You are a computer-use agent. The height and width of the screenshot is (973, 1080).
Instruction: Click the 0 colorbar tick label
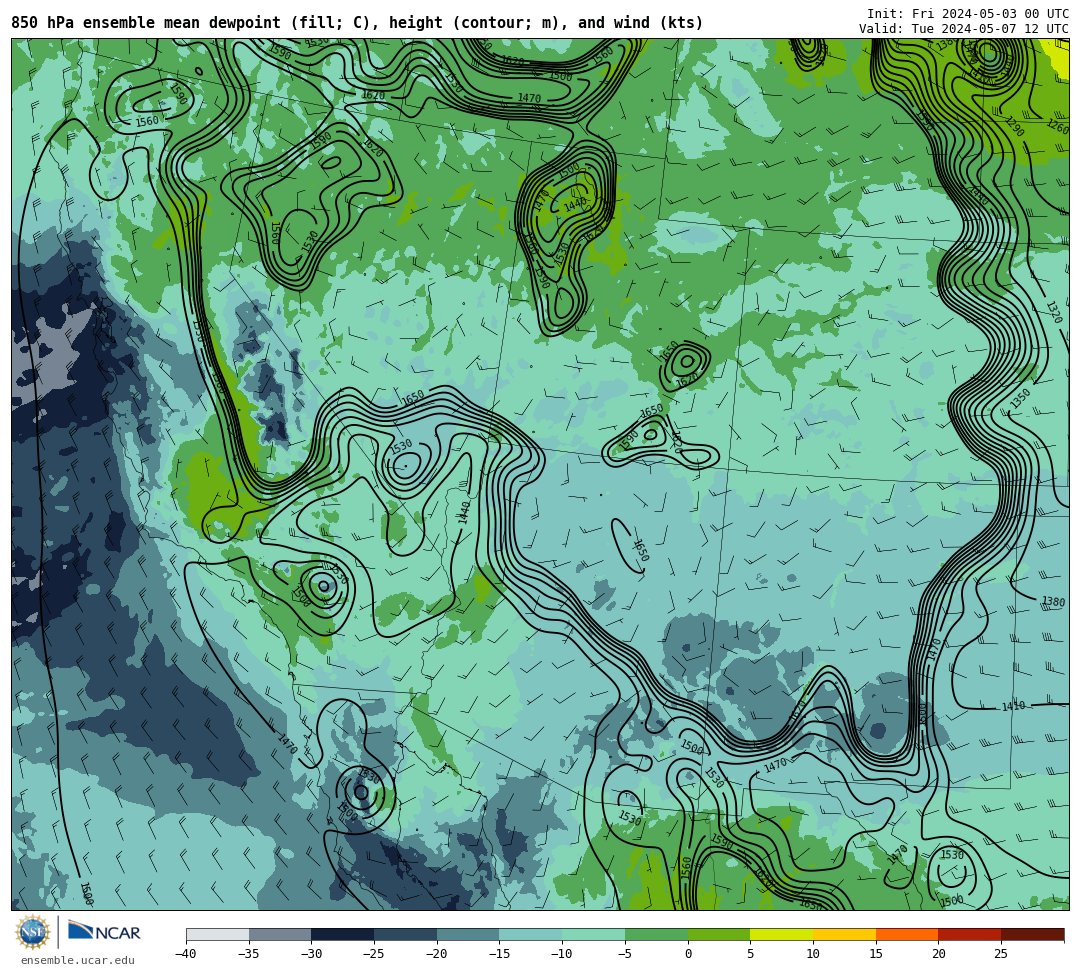coord(688,954)
